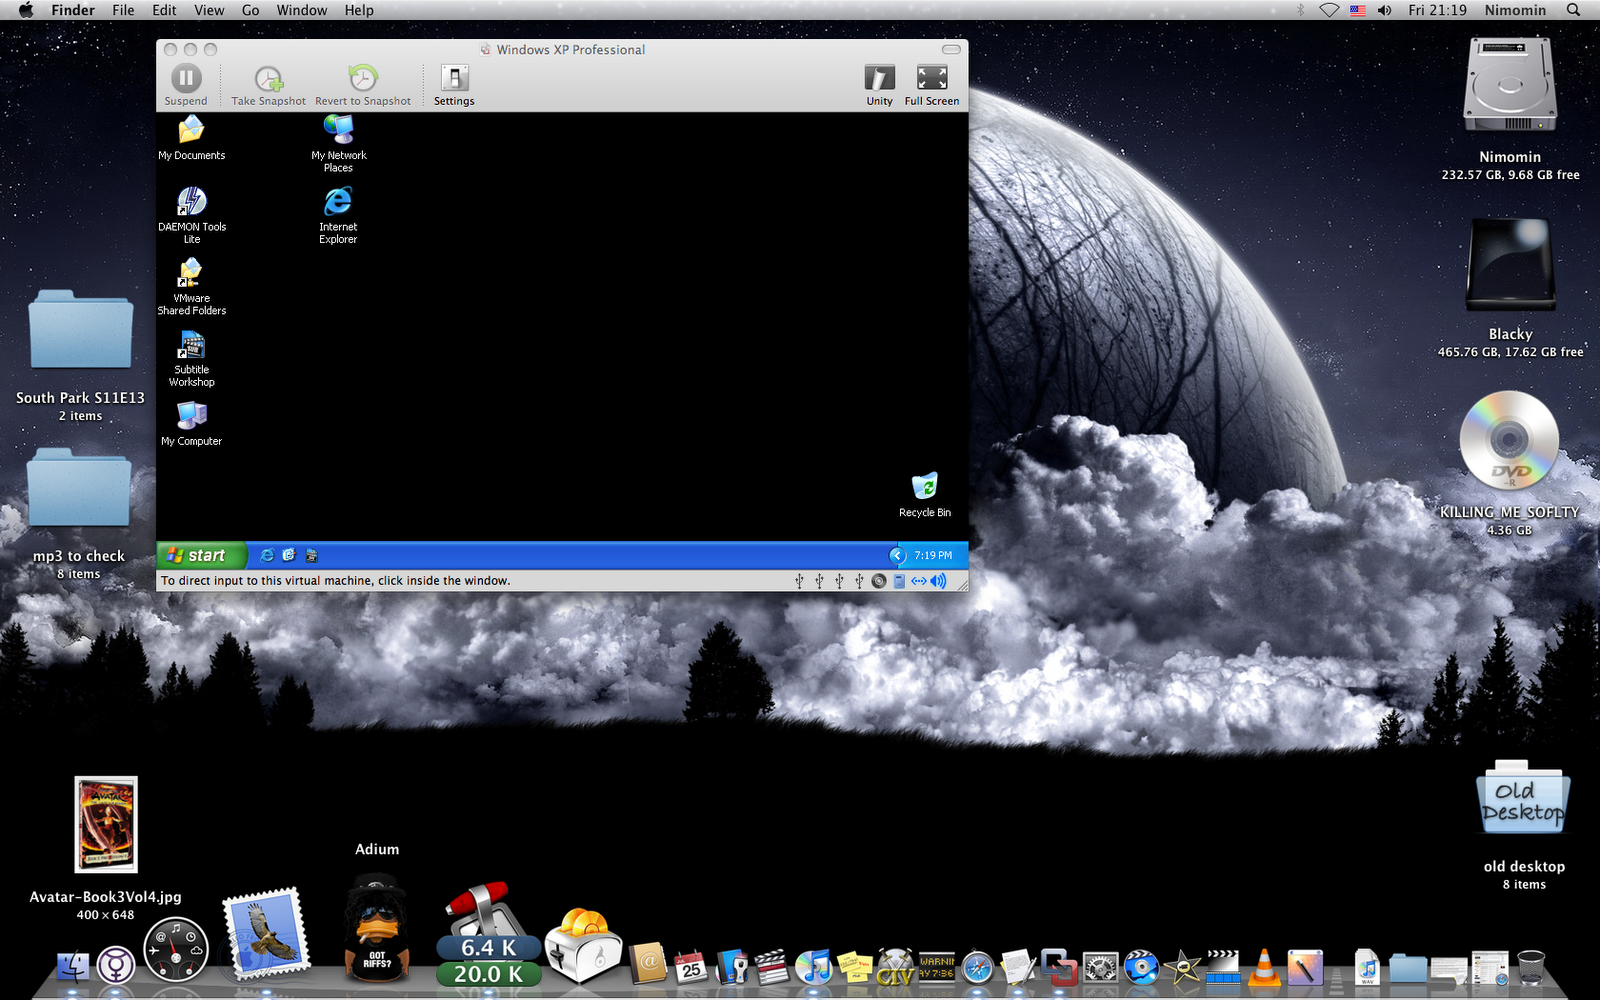Open the Go menu
This screenshot has width=1600, height=1000.
(x=250, y=10)
